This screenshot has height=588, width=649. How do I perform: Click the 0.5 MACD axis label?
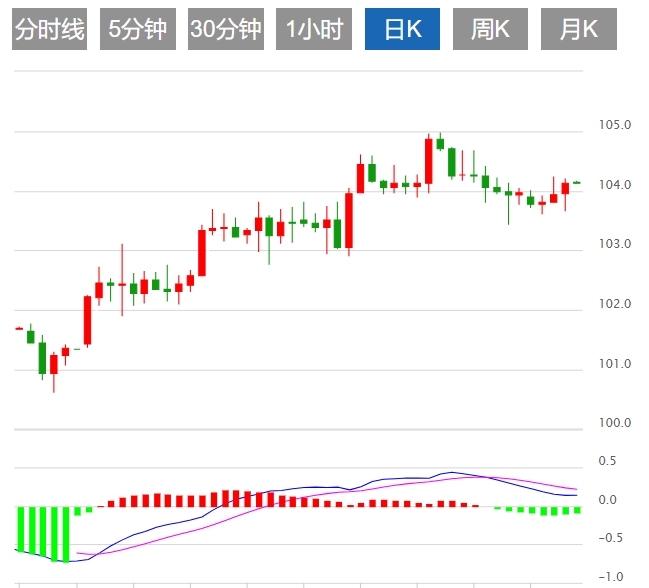tap(607, 461)
